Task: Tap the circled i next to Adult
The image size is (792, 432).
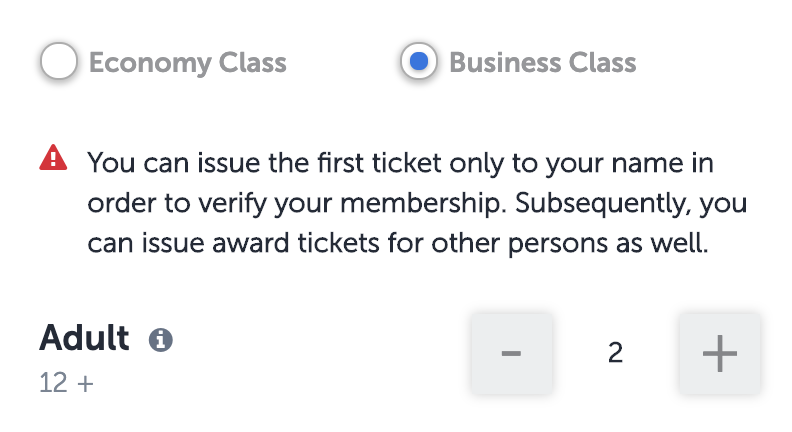Action: (x=160, y=340)
